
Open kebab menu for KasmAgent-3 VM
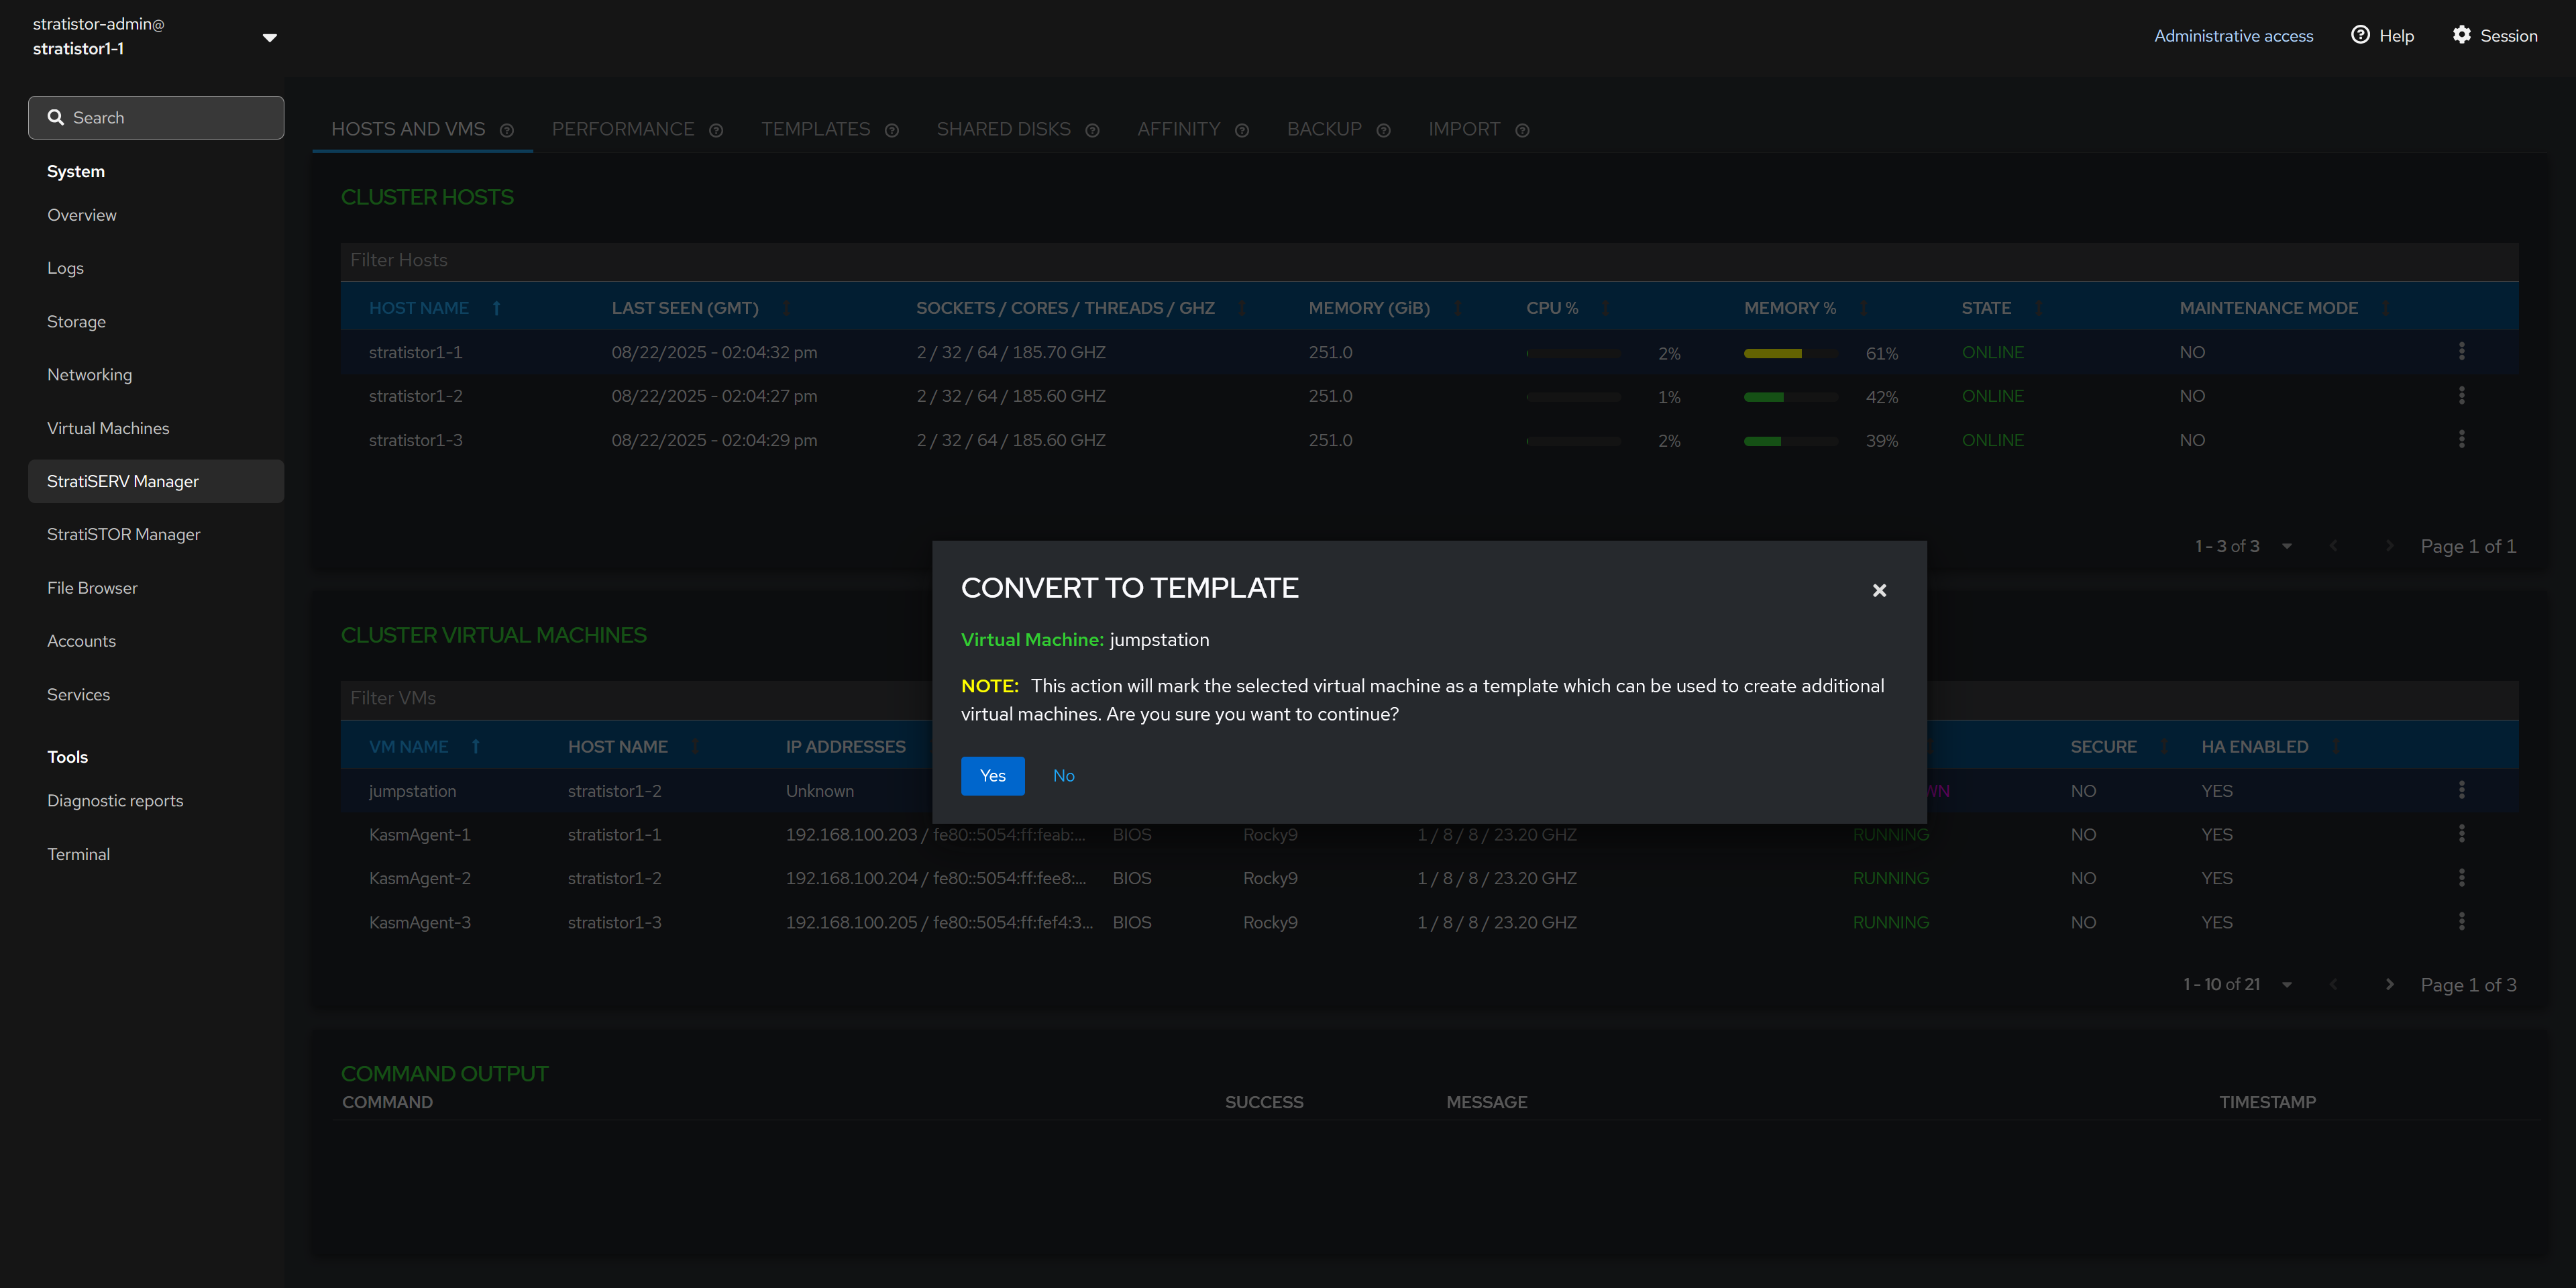coord(2461,922)
